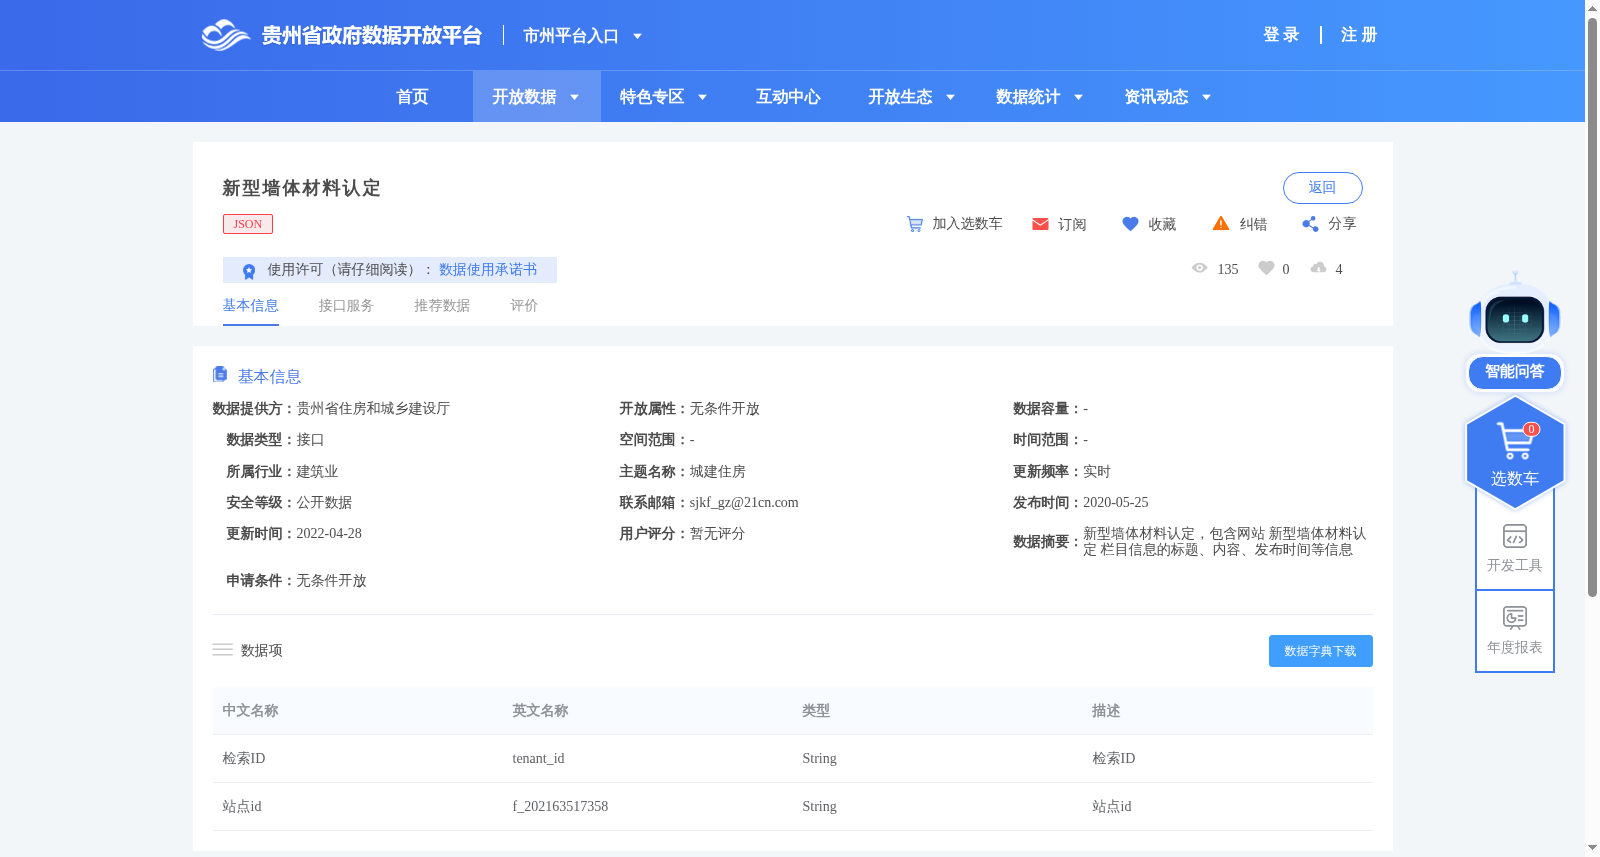
Task: Click the 登录 login link
Action: [x=1281, y=35]
